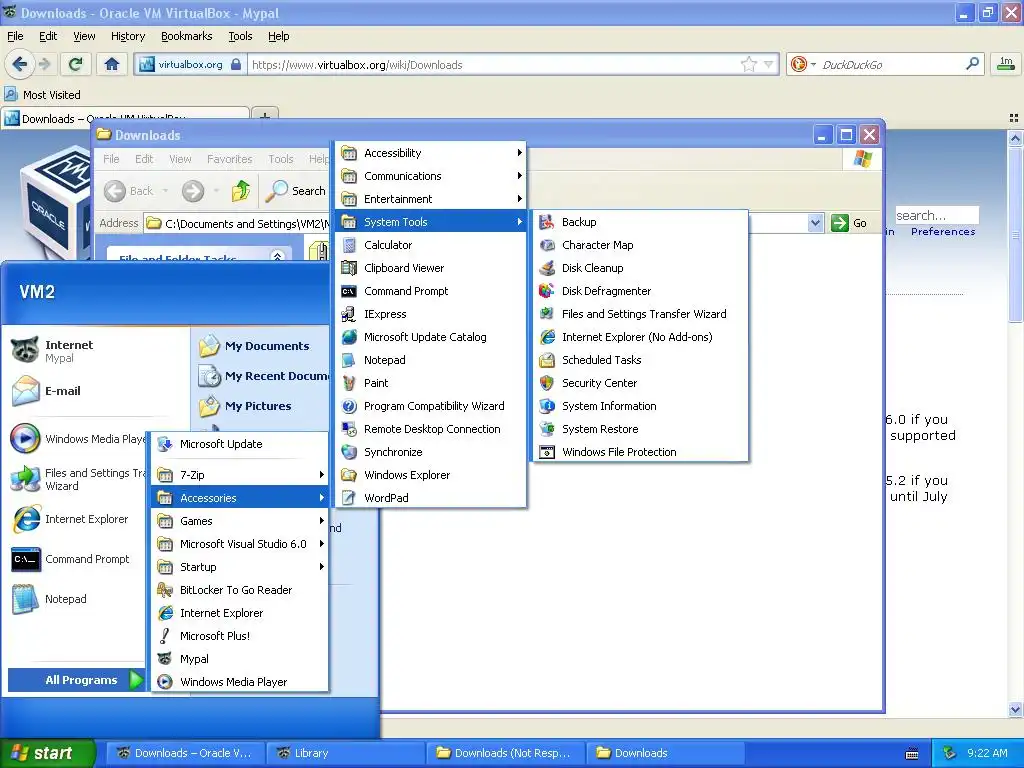The height and width of the screenshot is (768, 1024).
Task: Expand the Communications submenu
Action: pos(431,176)
